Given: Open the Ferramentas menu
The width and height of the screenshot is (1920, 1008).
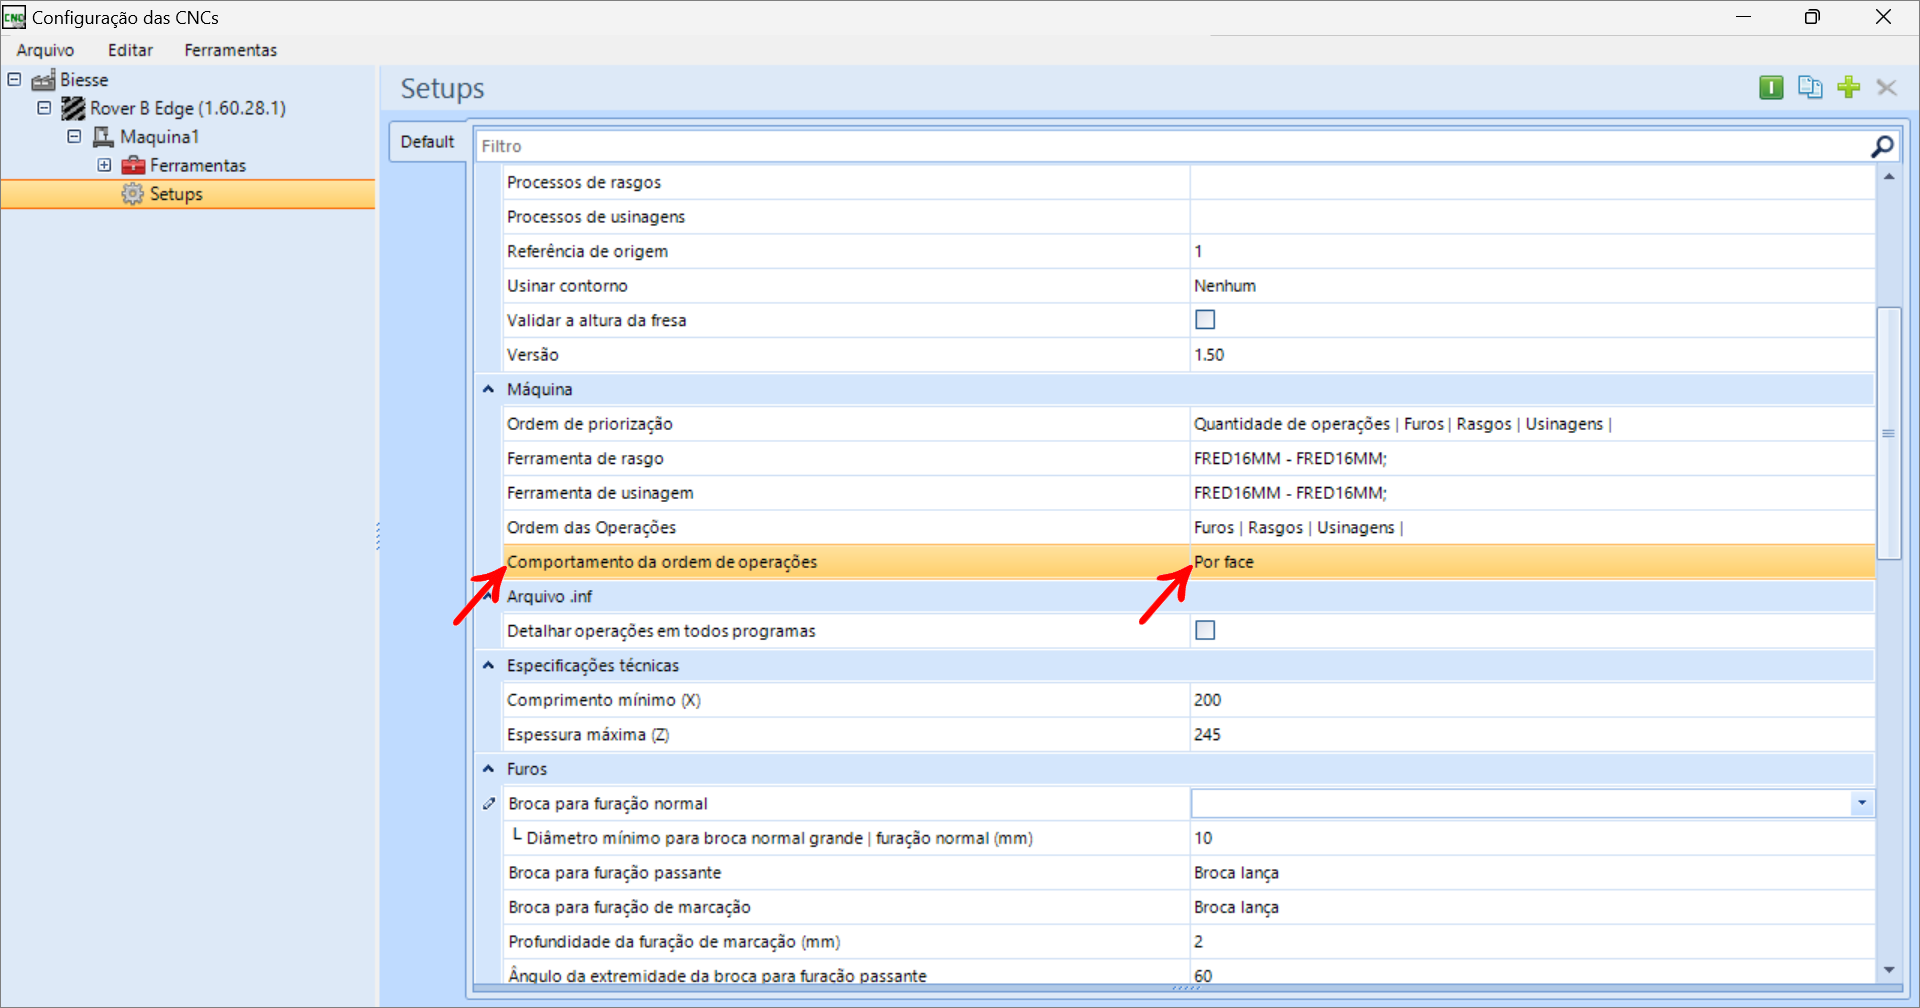Looking at the screenshot, I should tap(230, 50).
